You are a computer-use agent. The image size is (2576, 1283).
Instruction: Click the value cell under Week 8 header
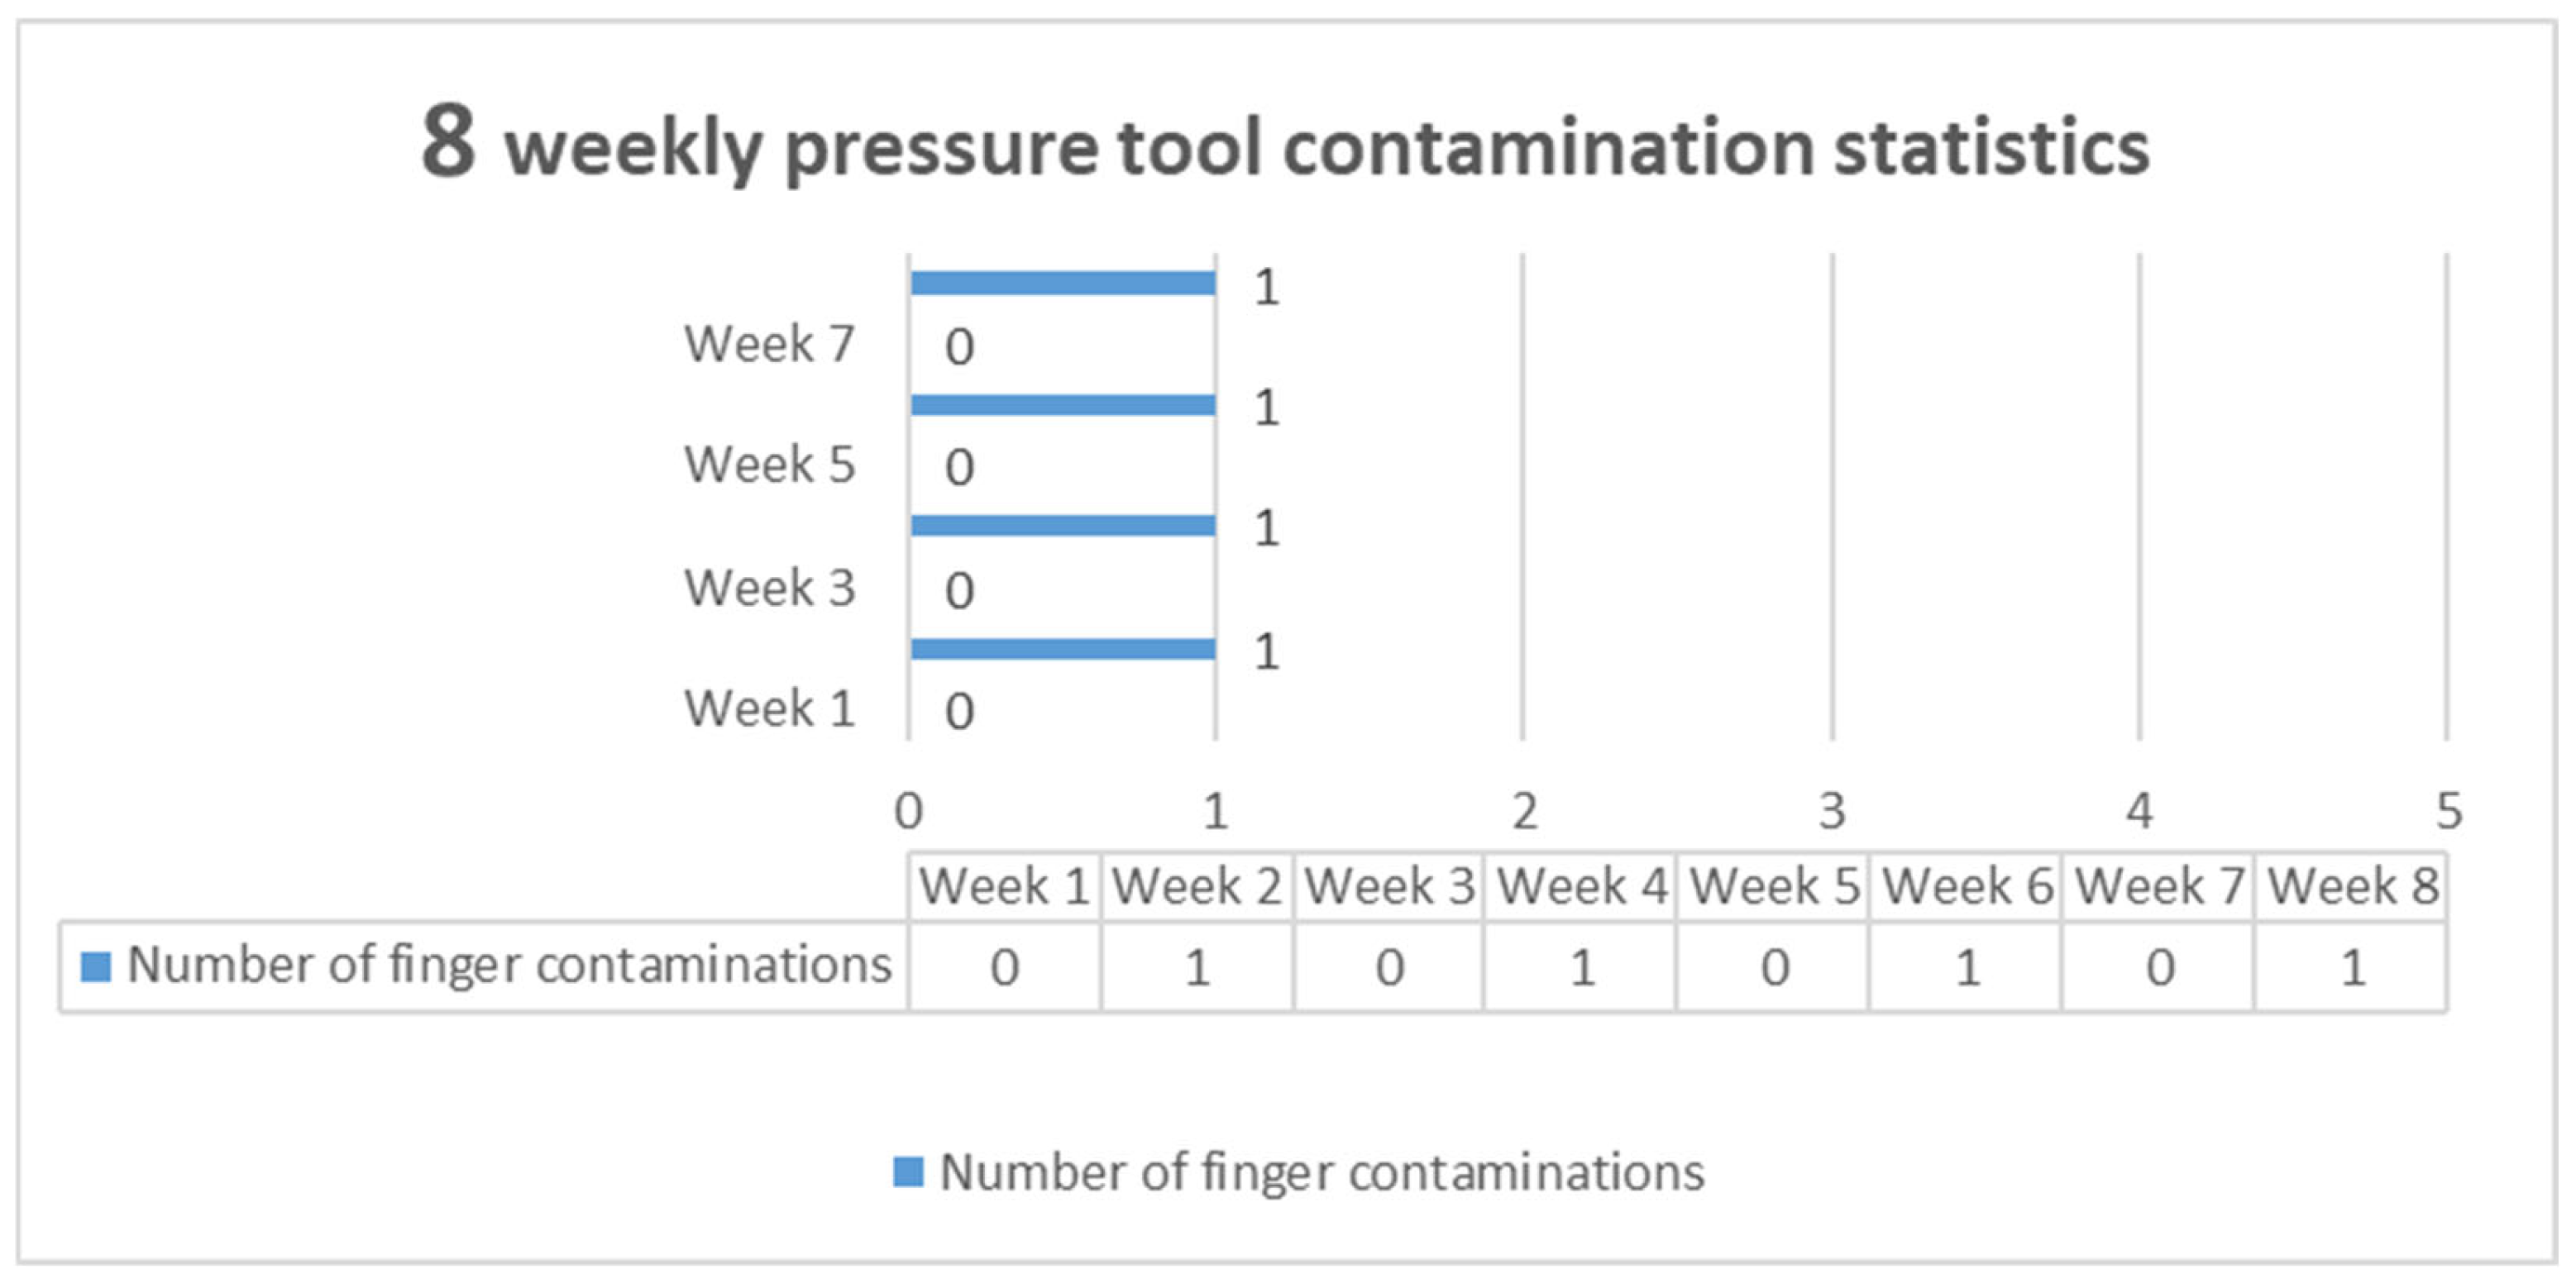pos(2353,967)
